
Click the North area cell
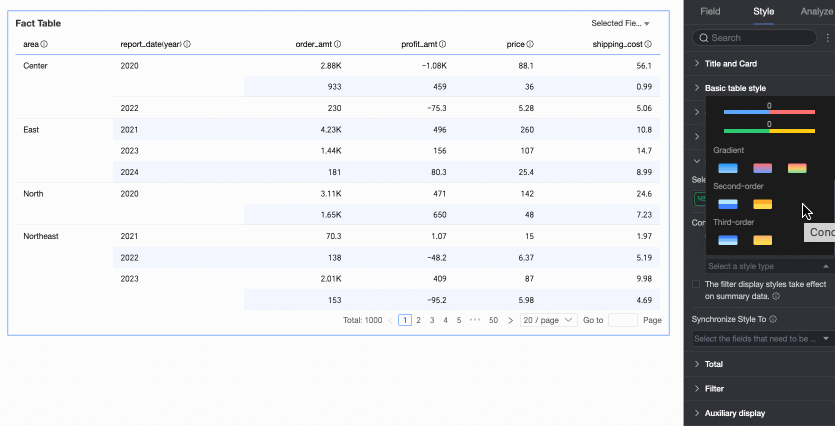pos(33,194)
